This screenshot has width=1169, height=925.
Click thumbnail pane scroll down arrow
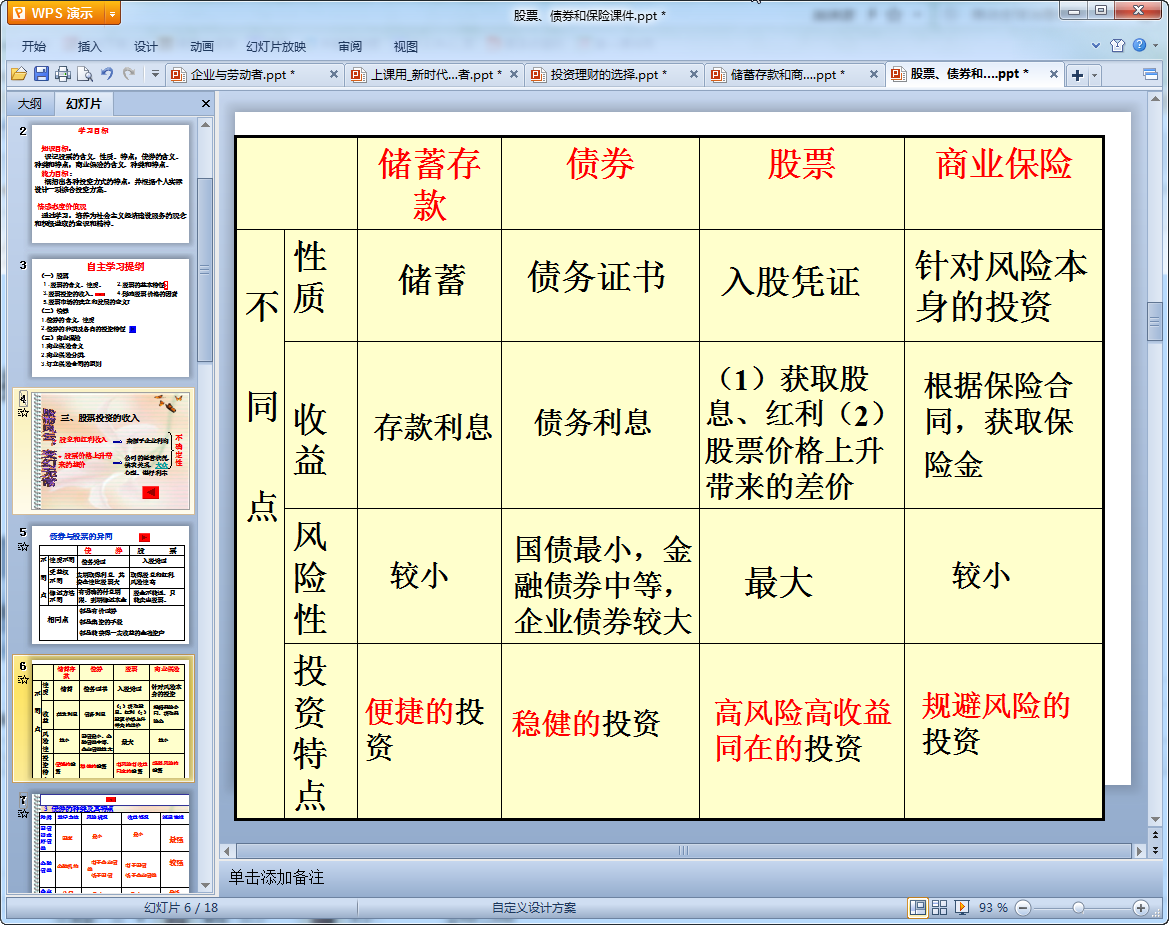pyautogui.click(x=205, y=885)
